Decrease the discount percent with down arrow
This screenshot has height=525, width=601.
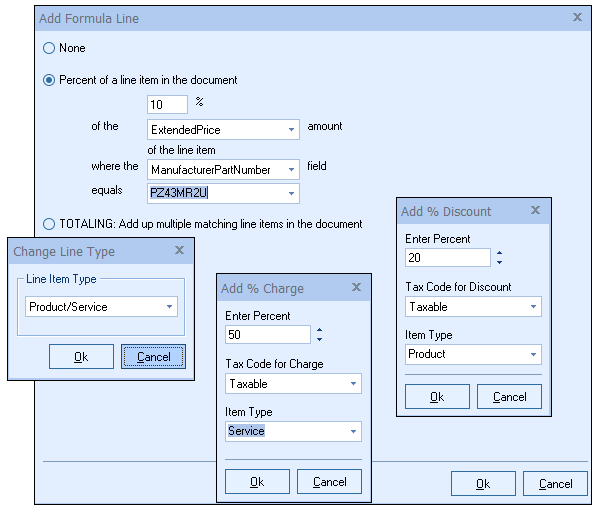click(x=499, y=262)
